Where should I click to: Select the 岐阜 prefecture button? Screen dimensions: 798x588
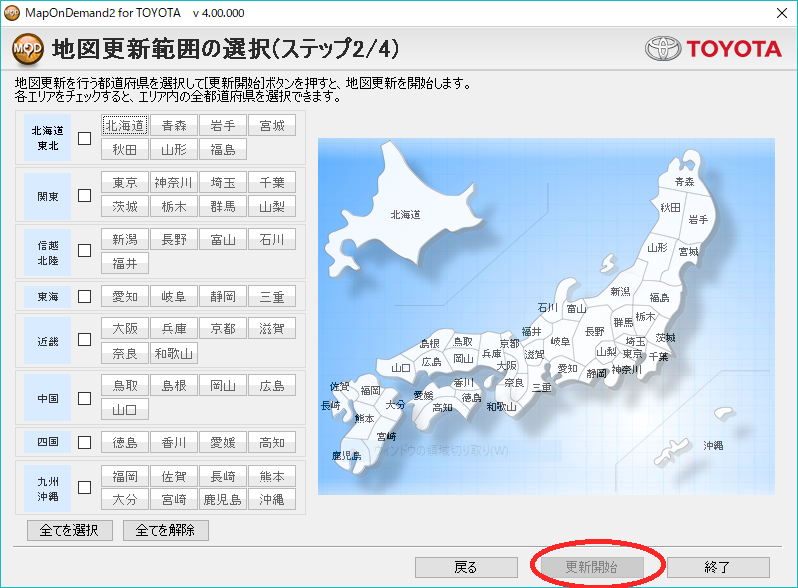(x=174, y=296)
